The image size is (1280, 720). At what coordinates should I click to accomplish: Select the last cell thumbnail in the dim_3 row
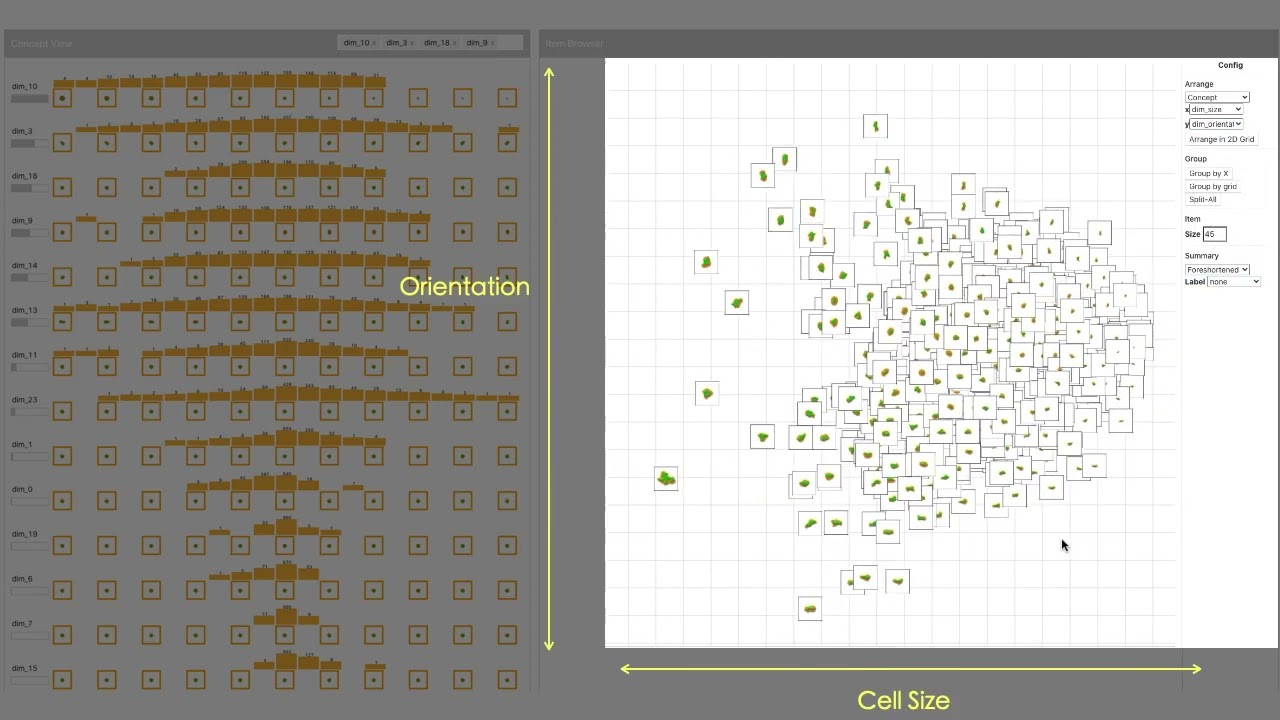(x=507, y=143)
